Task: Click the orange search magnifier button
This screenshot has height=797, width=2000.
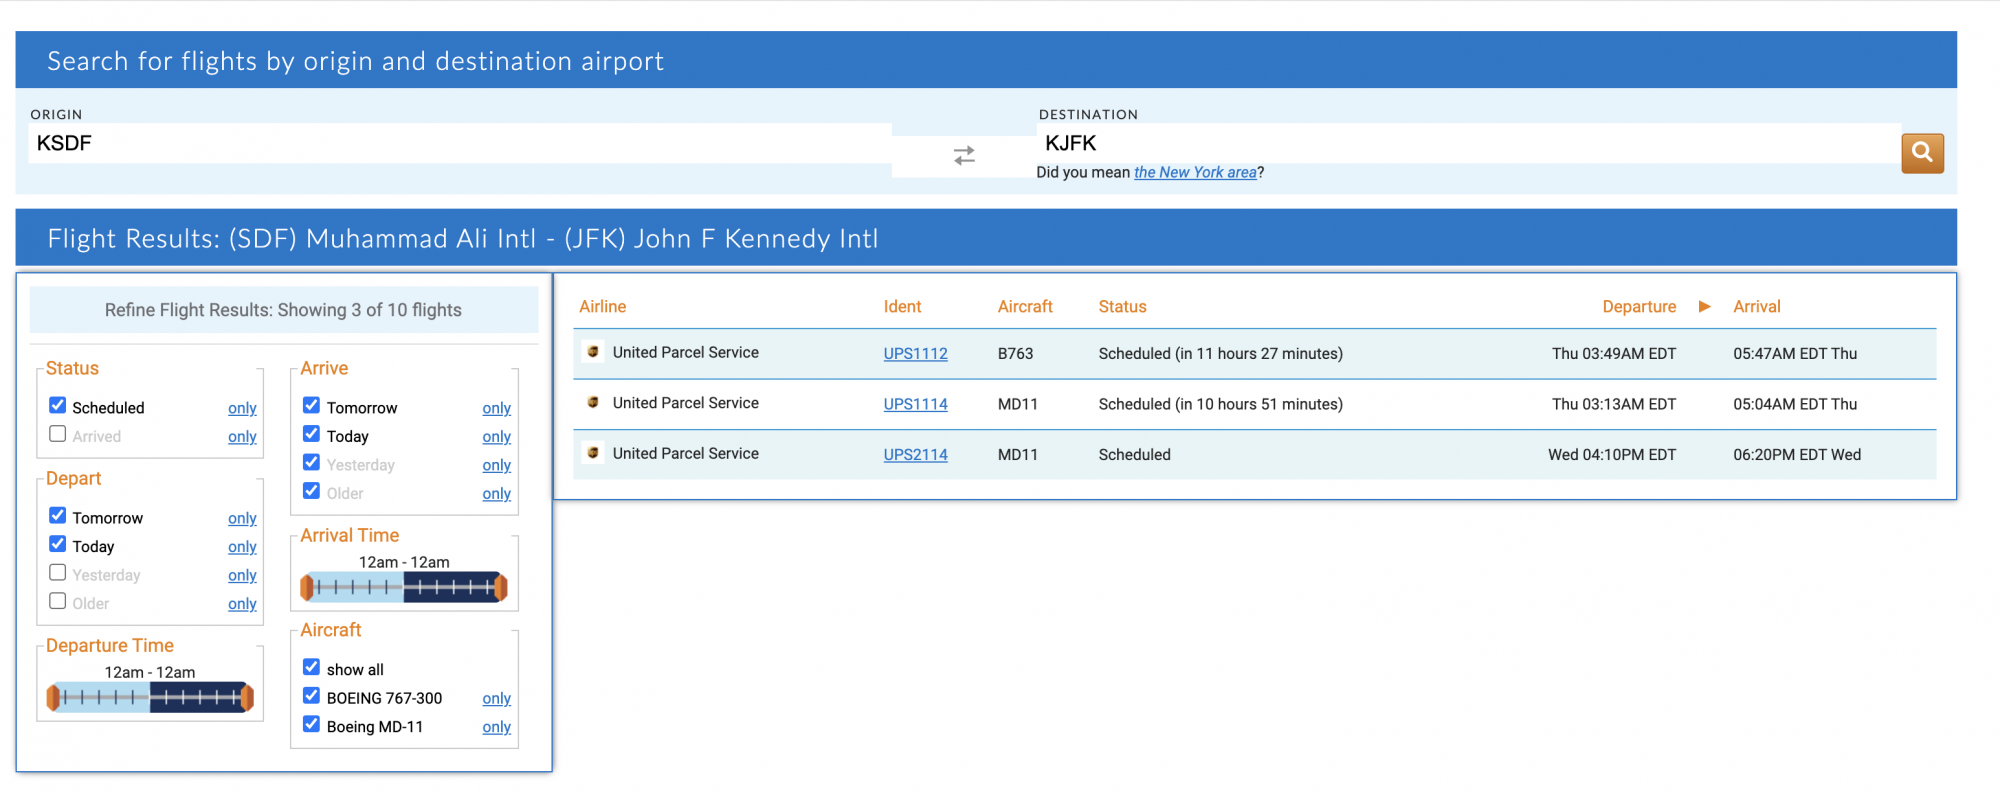Action: pyautogui.click(x=1922, y=153)
